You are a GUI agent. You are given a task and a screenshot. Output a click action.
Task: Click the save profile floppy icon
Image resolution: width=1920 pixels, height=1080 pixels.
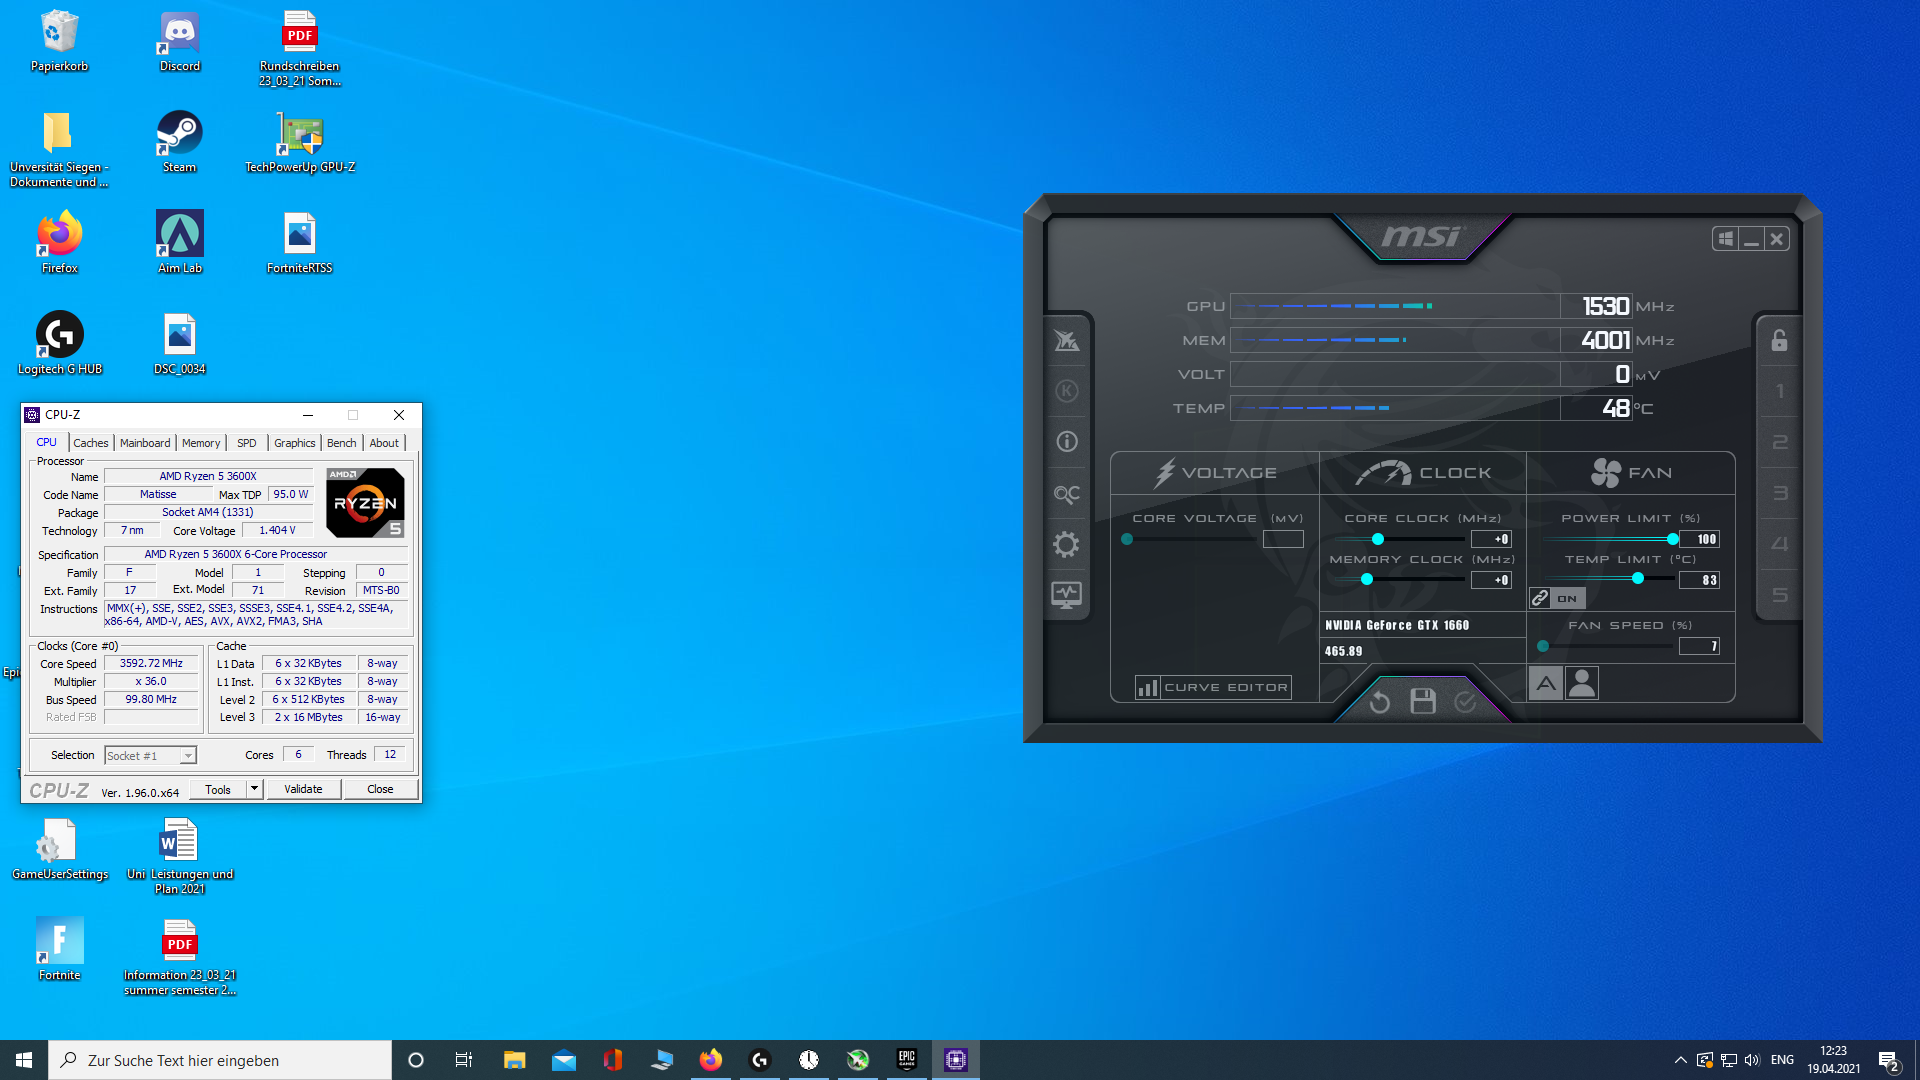pyautogui.click(x=1422, y=702)
